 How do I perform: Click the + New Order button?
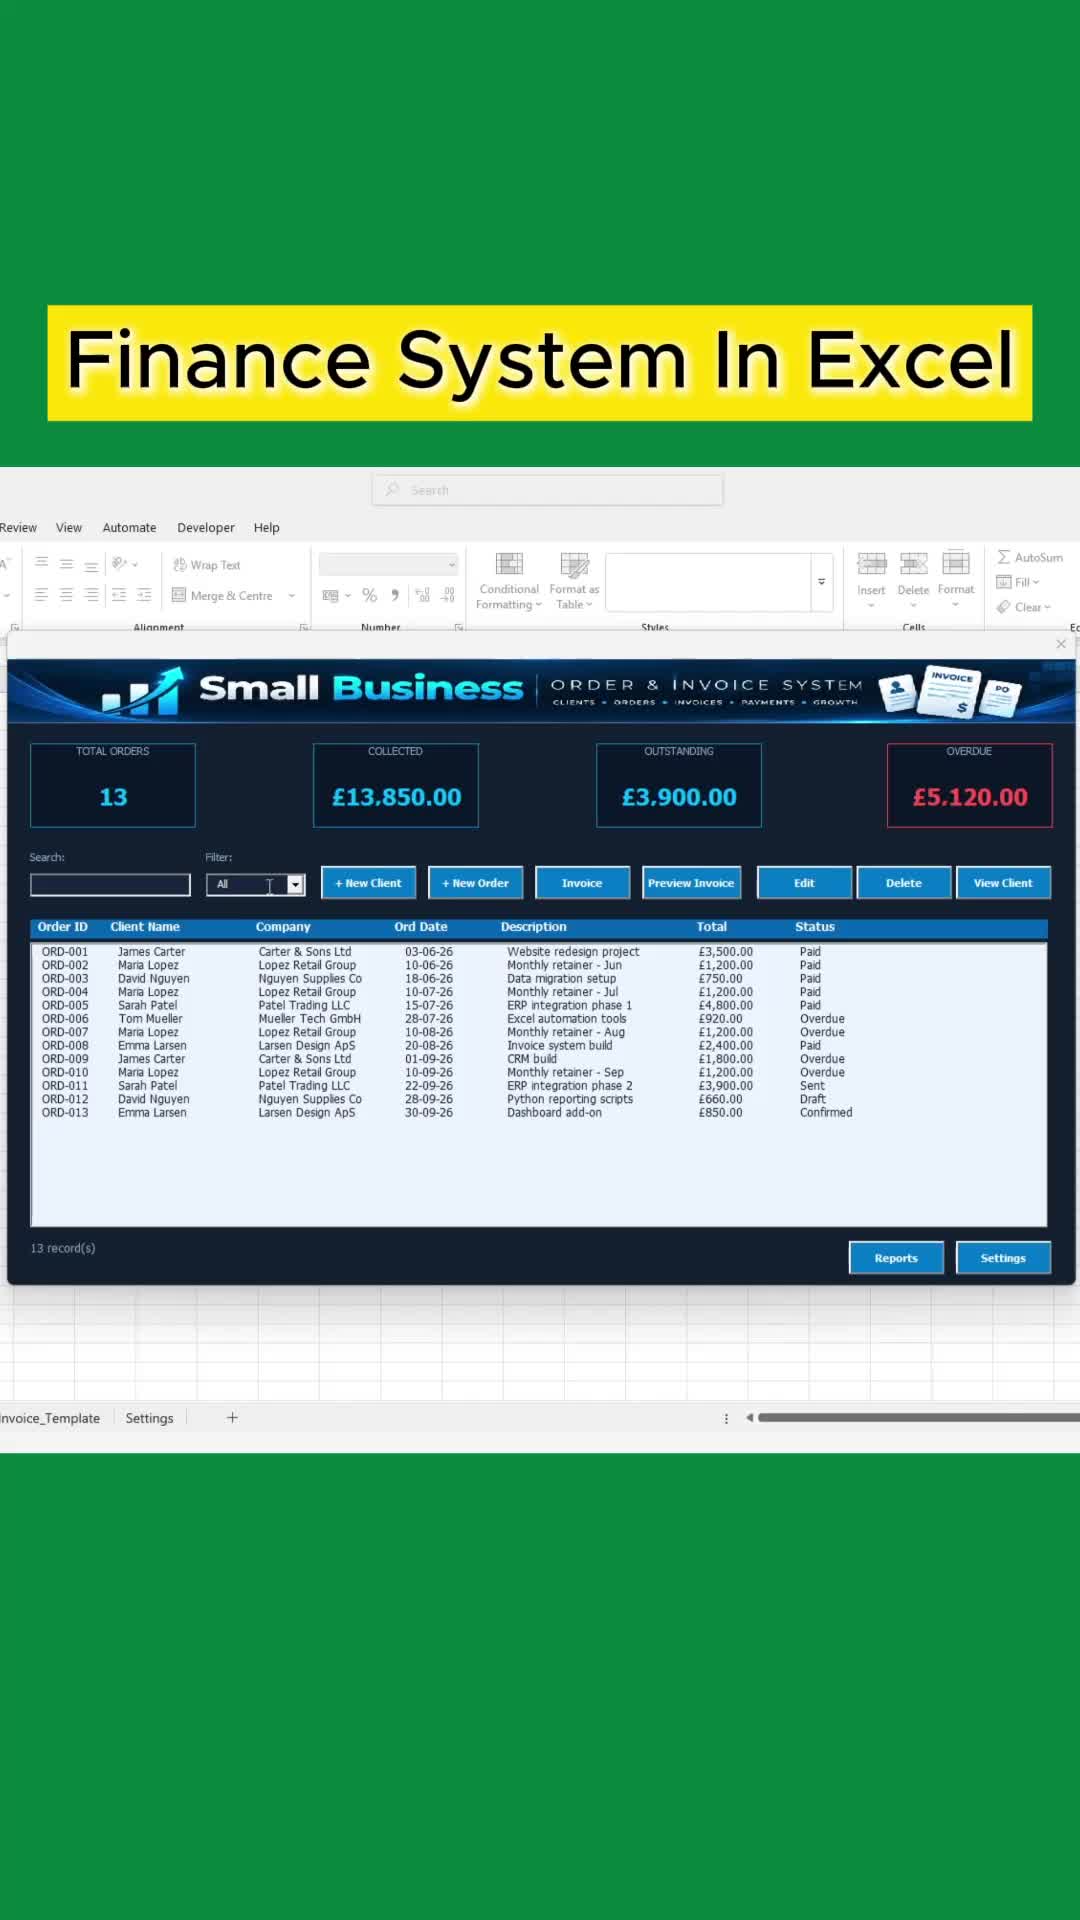tap(475, 883)
